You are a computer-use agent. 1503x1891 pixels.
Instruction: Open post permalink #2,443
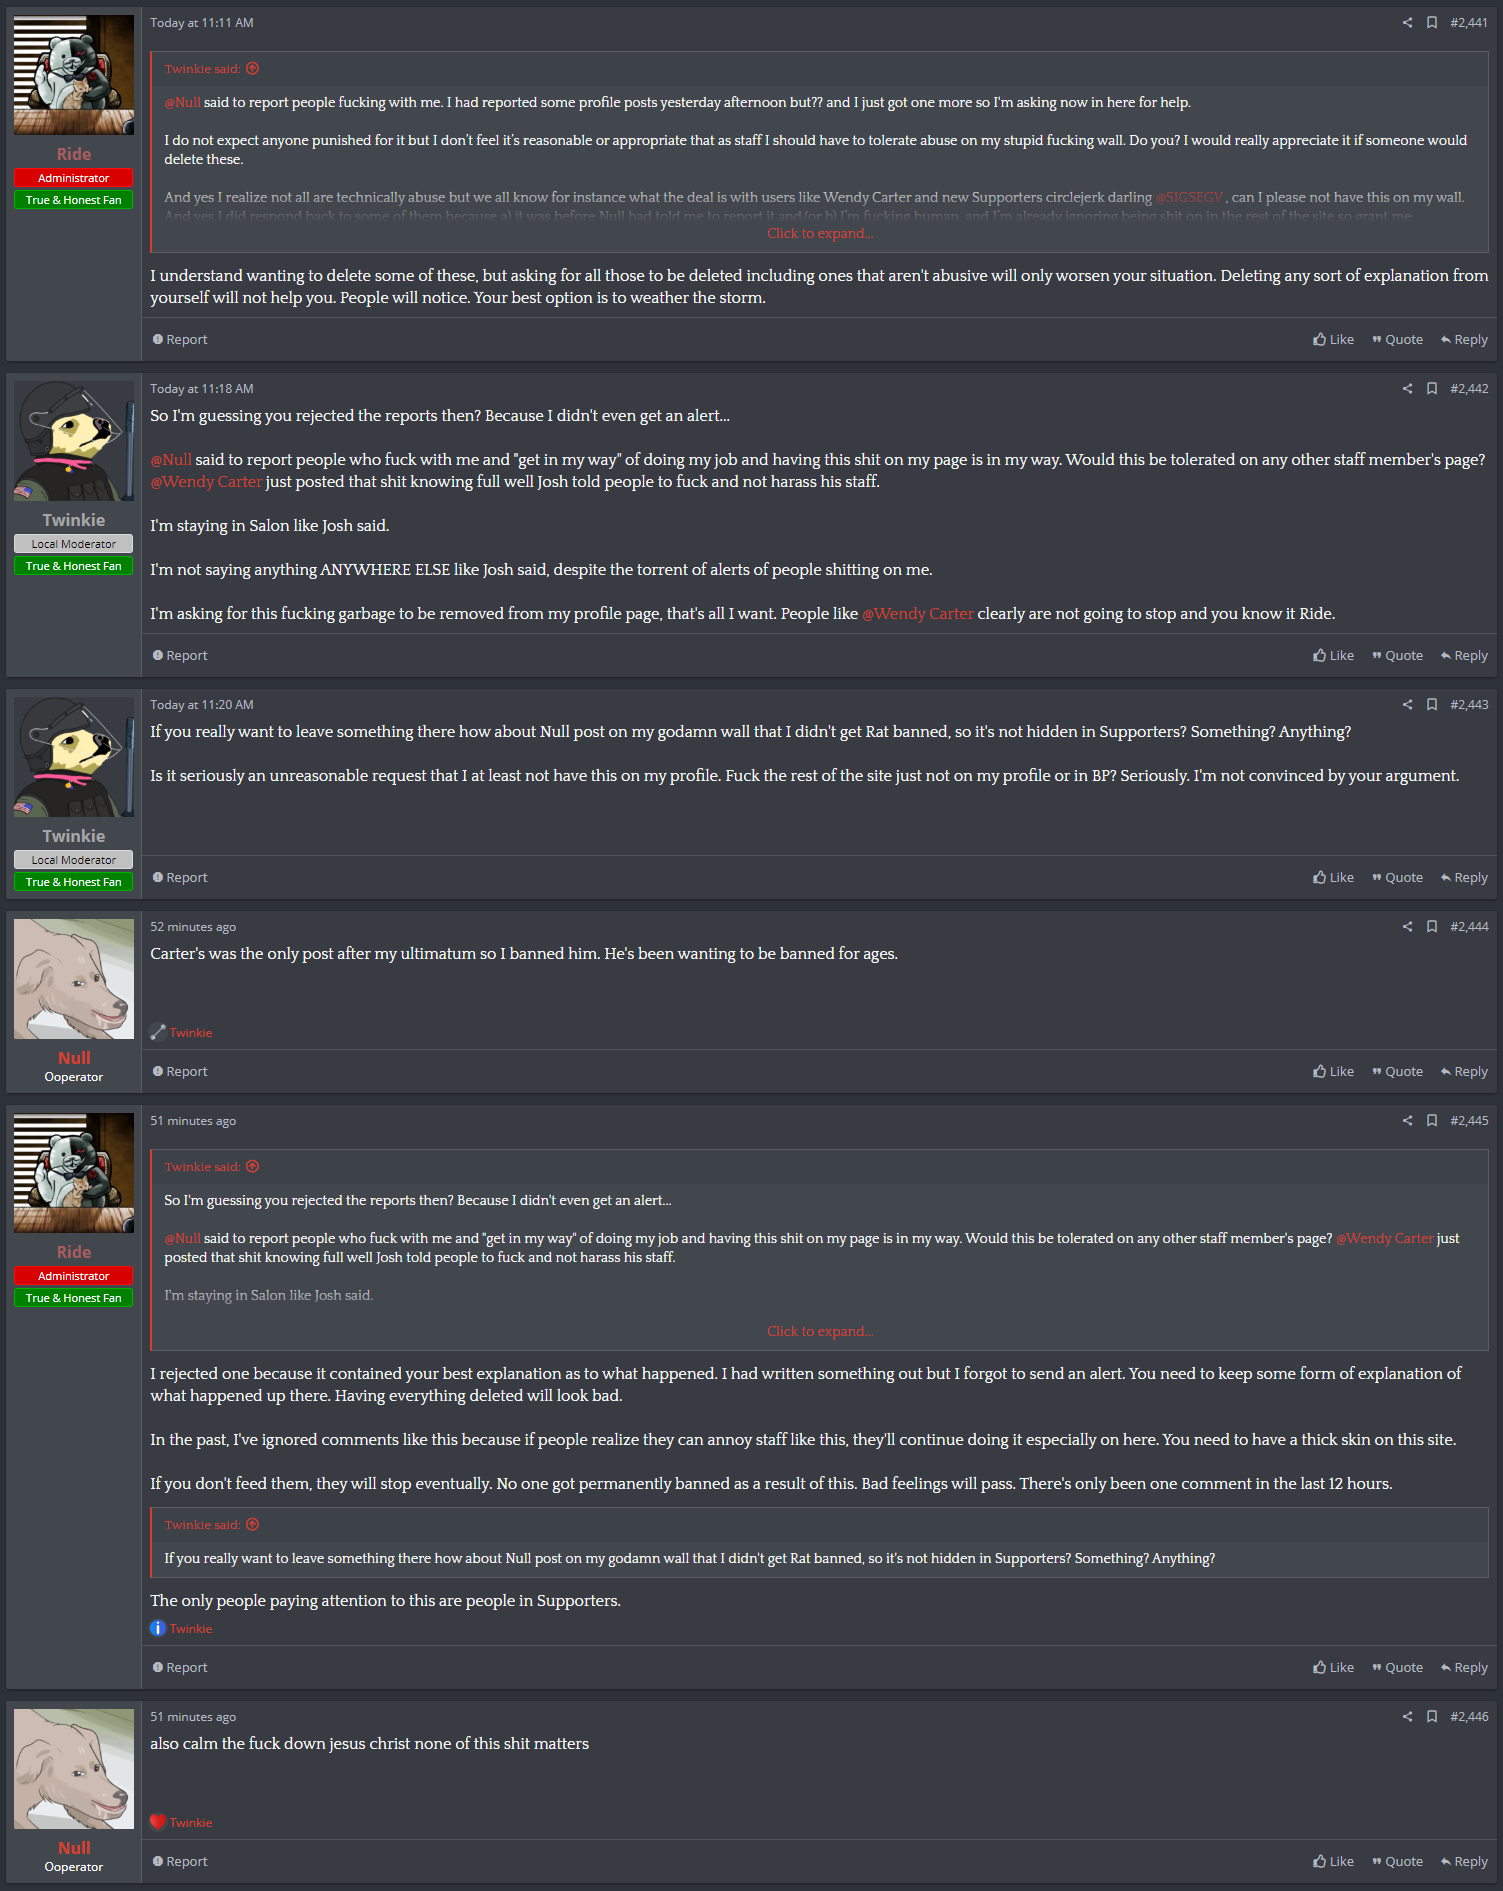click(x=1469, y=705)
